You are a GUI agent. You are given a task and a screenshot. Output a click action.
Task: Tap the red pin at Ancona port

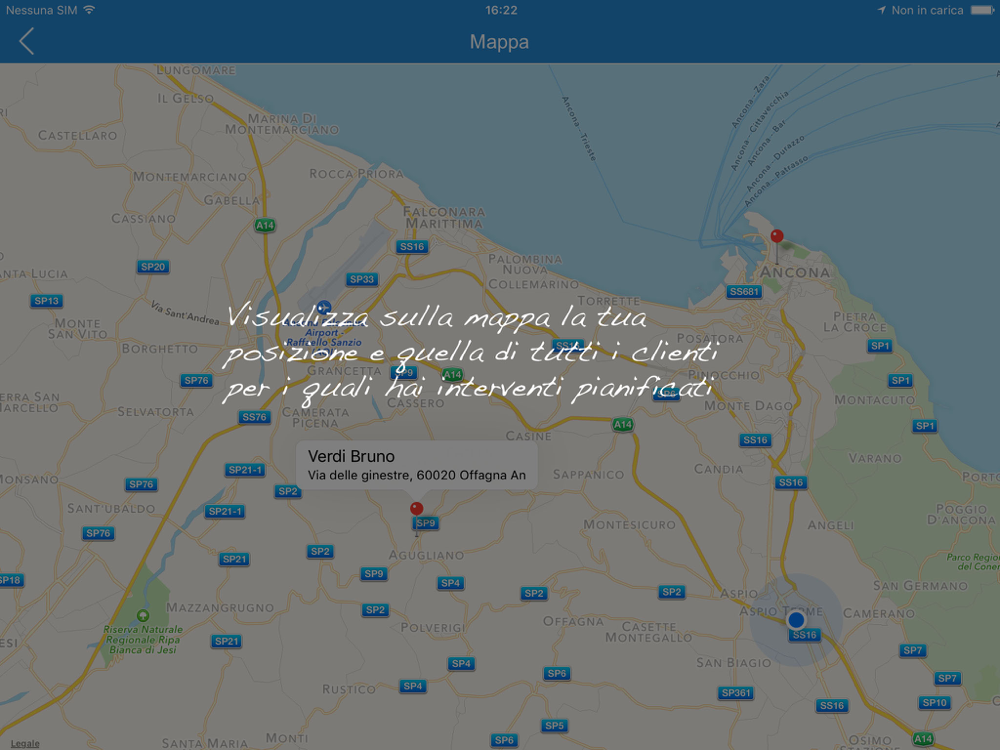[x=777, y=237]
